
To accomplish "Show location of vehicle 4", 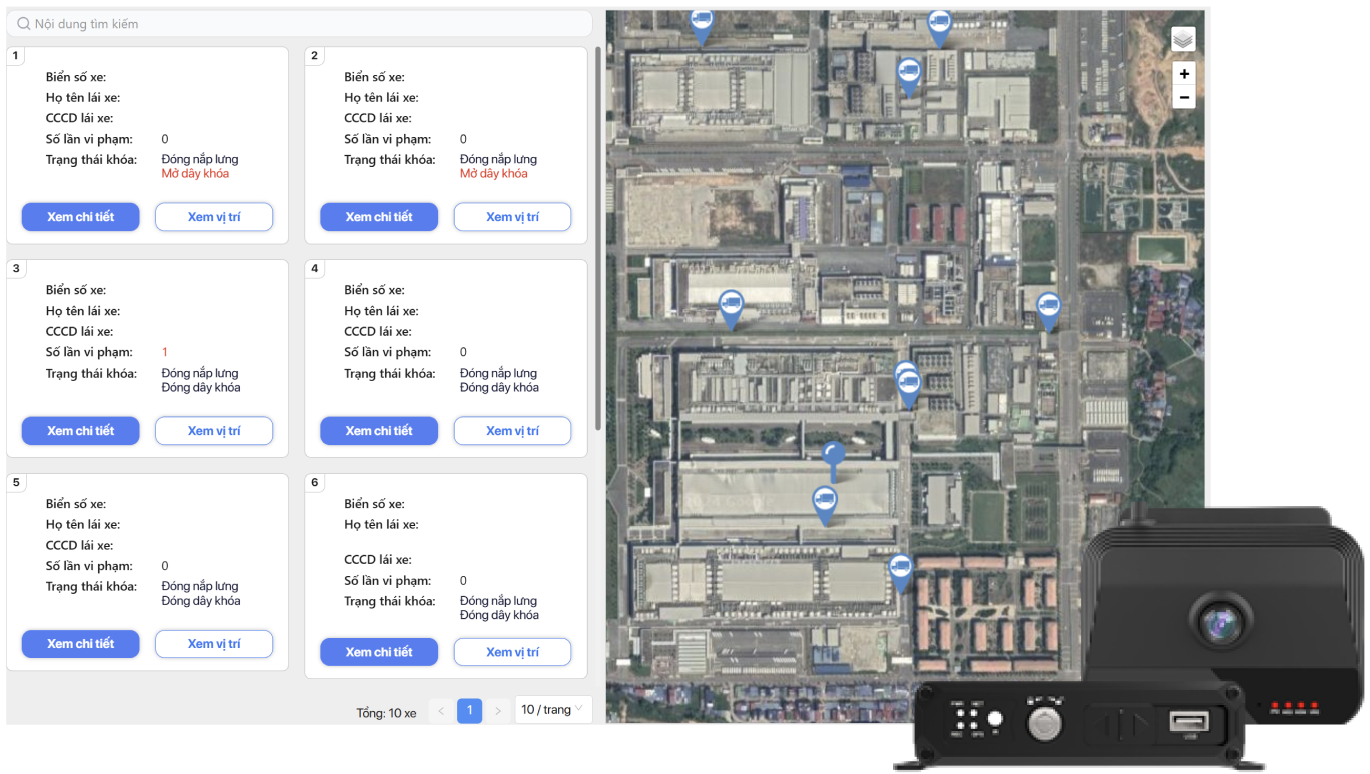I will click(512, 431).
